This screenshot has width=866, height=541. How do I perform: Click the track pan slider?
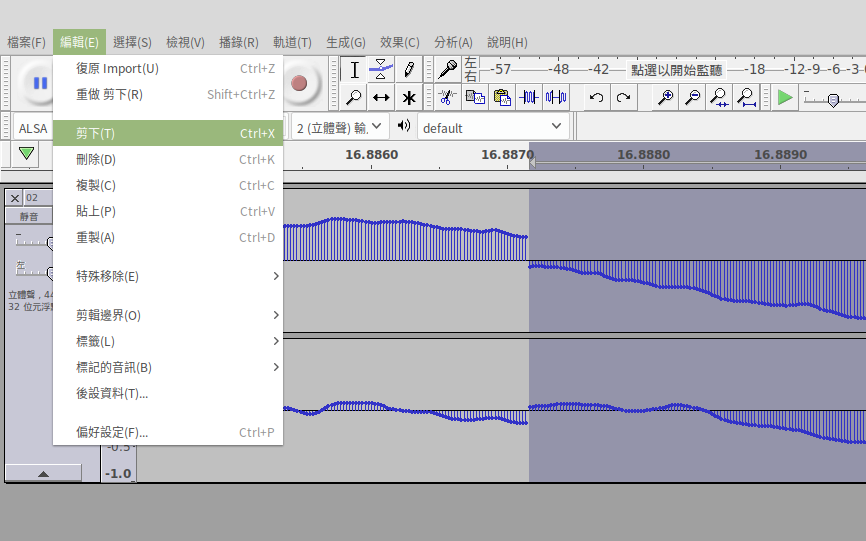[x=34, y=270]
